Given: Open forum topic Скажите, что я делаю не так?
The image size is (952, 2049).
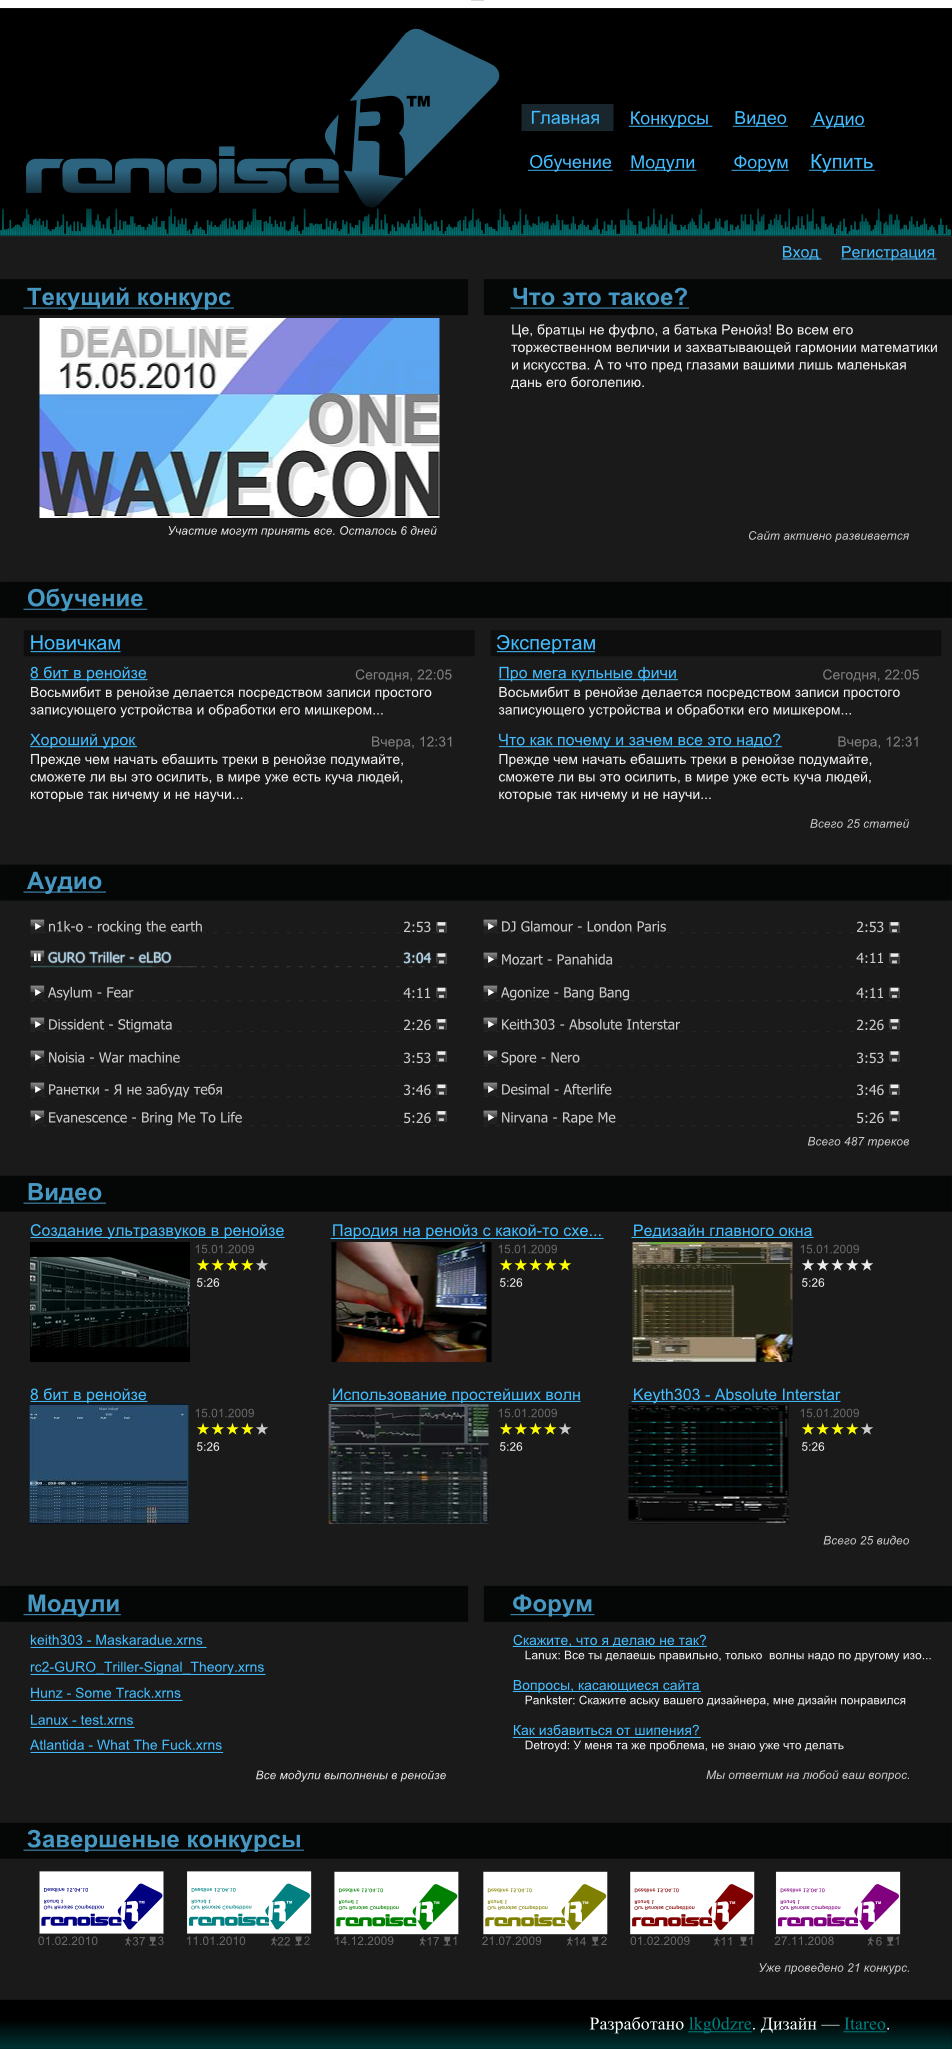Looking at the screenshot, I should tap(610, 1640).
